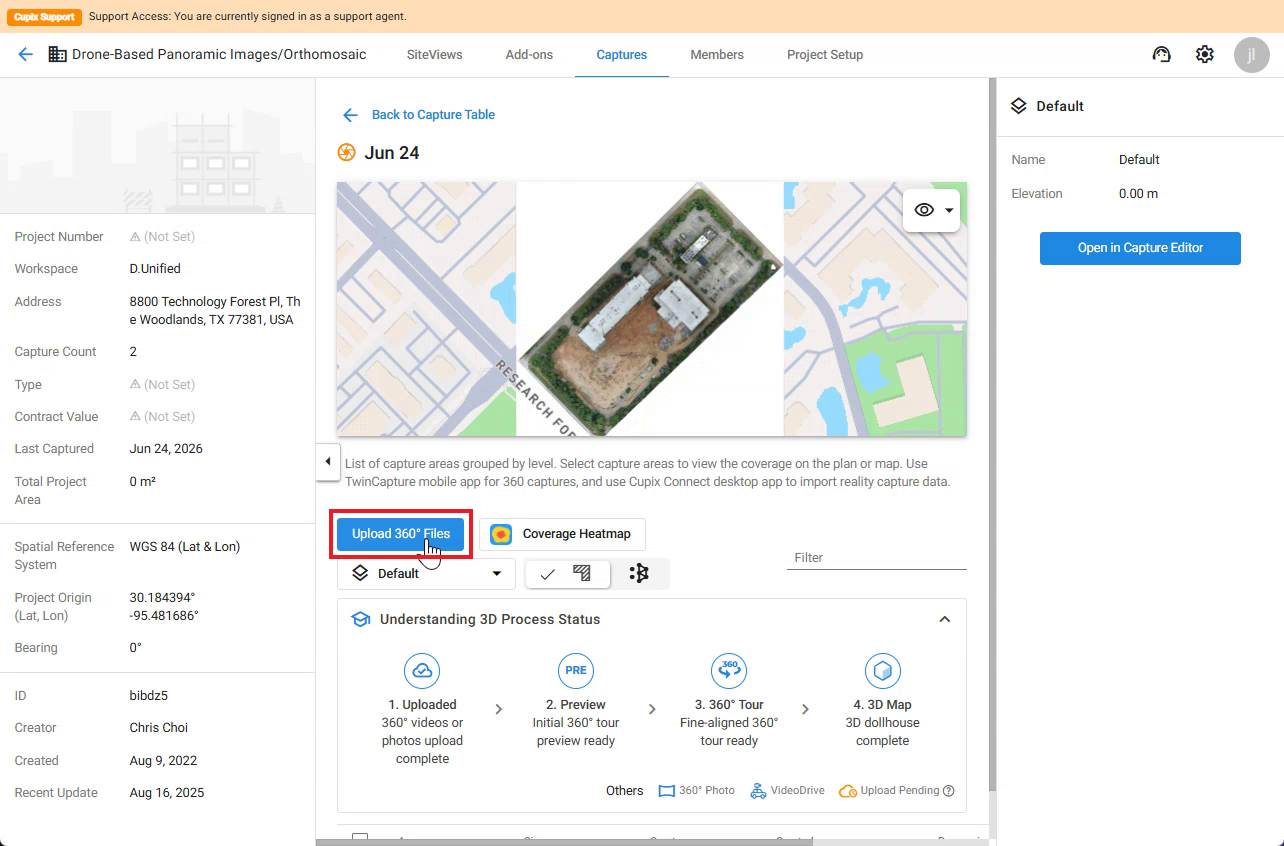Toggle the map eye visibility icon
This screenshot has height=846, width=1284.
[924, 210]
